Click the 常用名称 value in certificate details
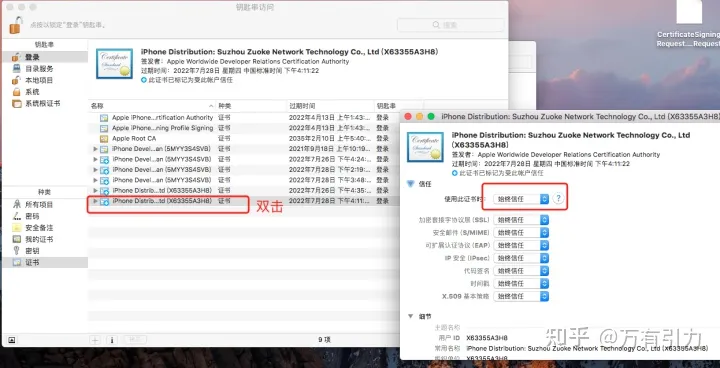This screenshot has width=720, height=368. pos(587,349)
